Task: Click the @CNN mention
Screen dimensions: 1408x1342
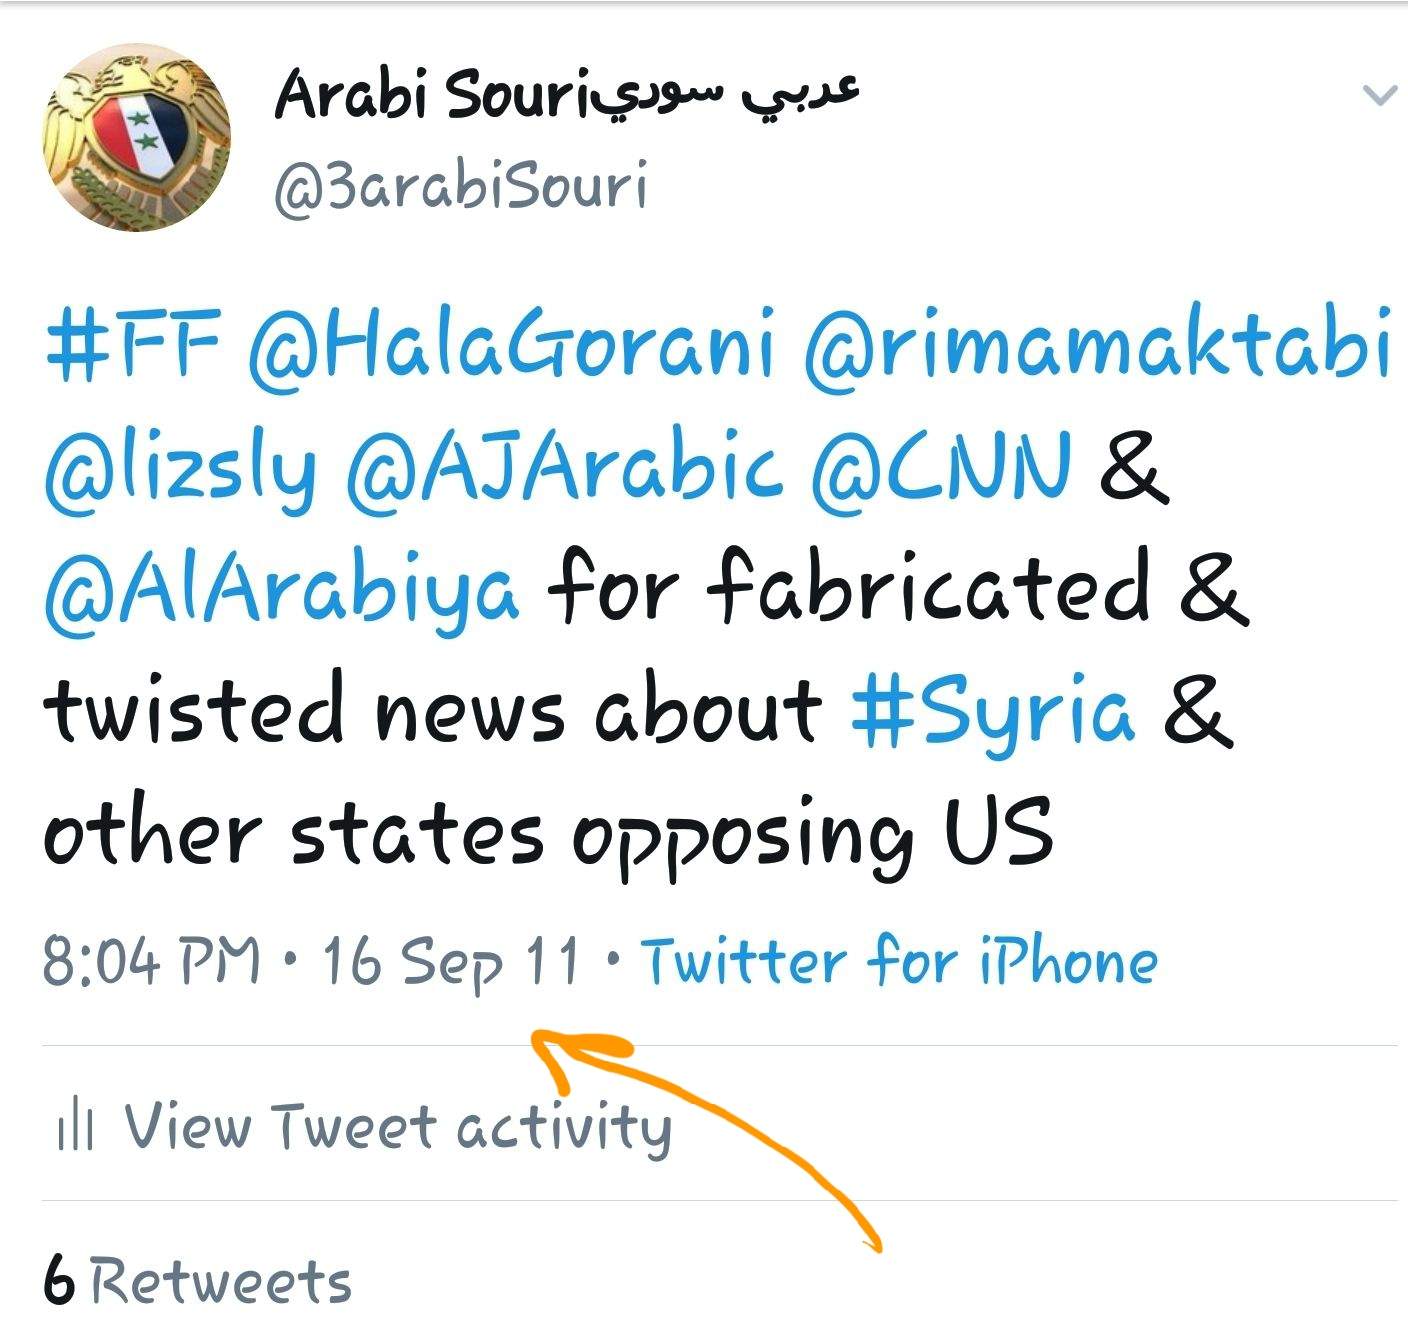Action: tap(941, 468)
